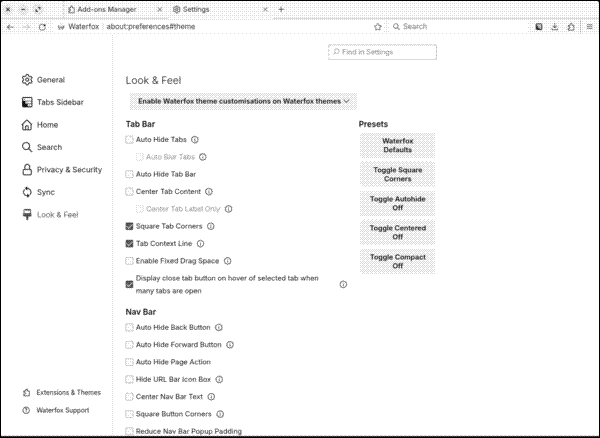600x438 pixels.
Task: Open Tabs Sidebar settings category
Action: click(x=52, y=102)
